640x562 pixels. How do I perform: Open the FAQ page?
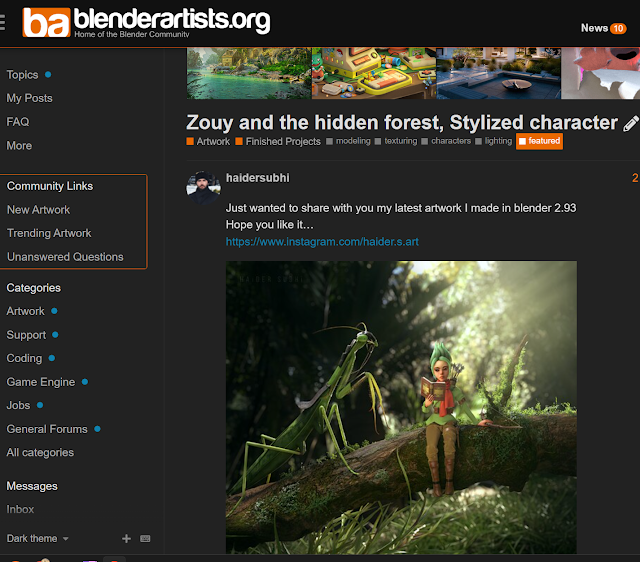click(x=18, y=122)
